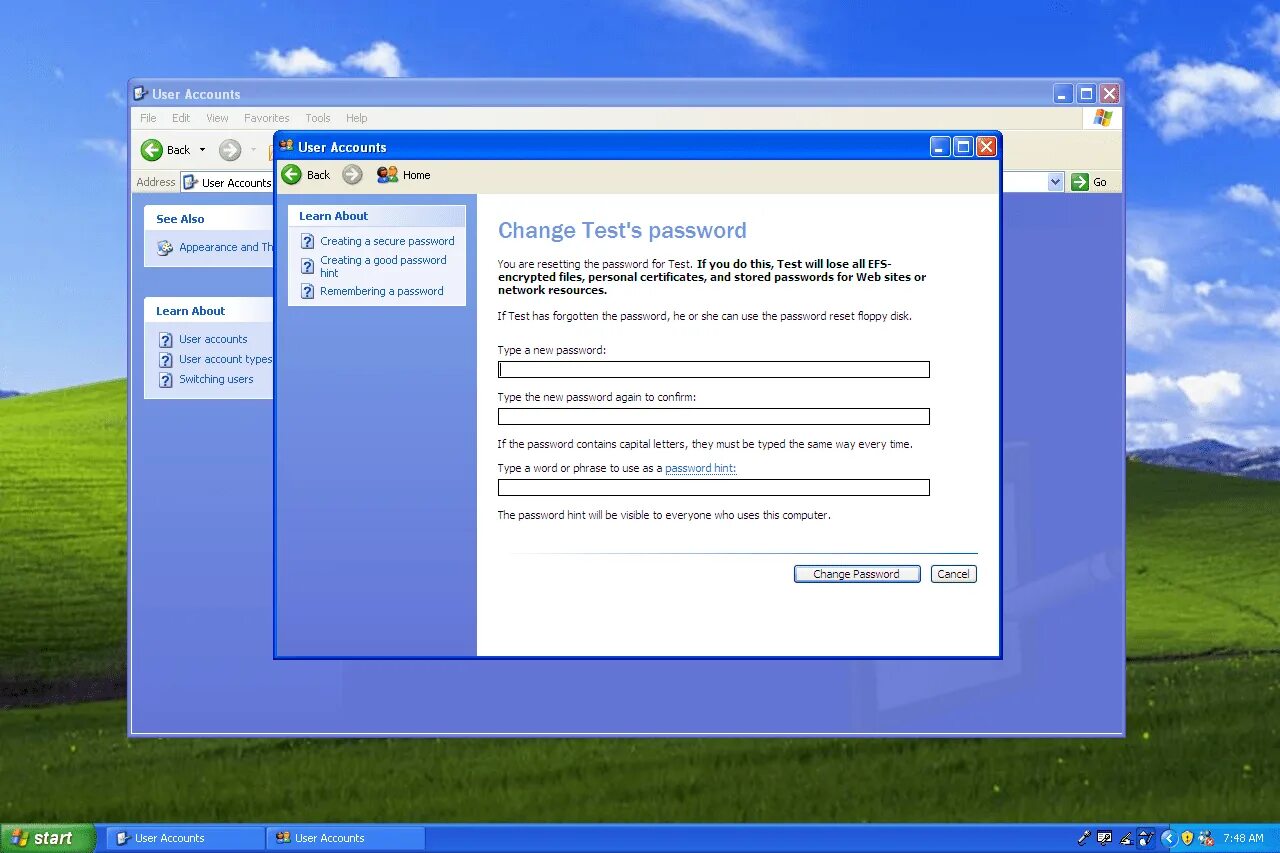Open the View menu
1280x853 pixels.
point(217,118)
